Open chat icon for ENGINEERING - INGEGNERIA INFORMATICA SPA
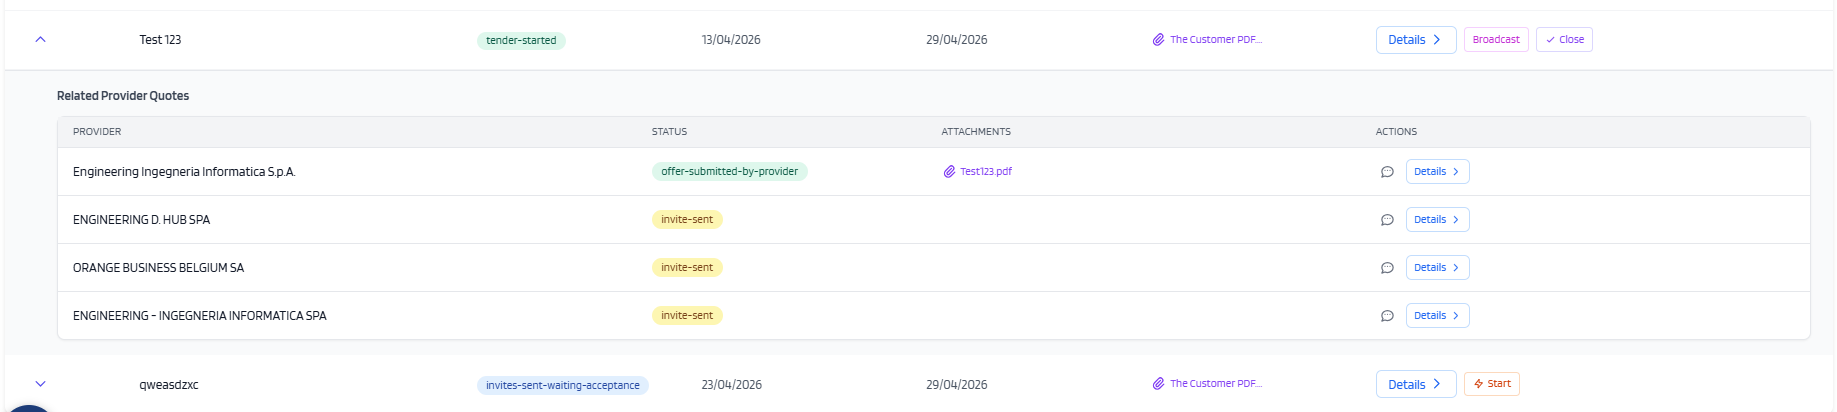 pos(1387,316)
